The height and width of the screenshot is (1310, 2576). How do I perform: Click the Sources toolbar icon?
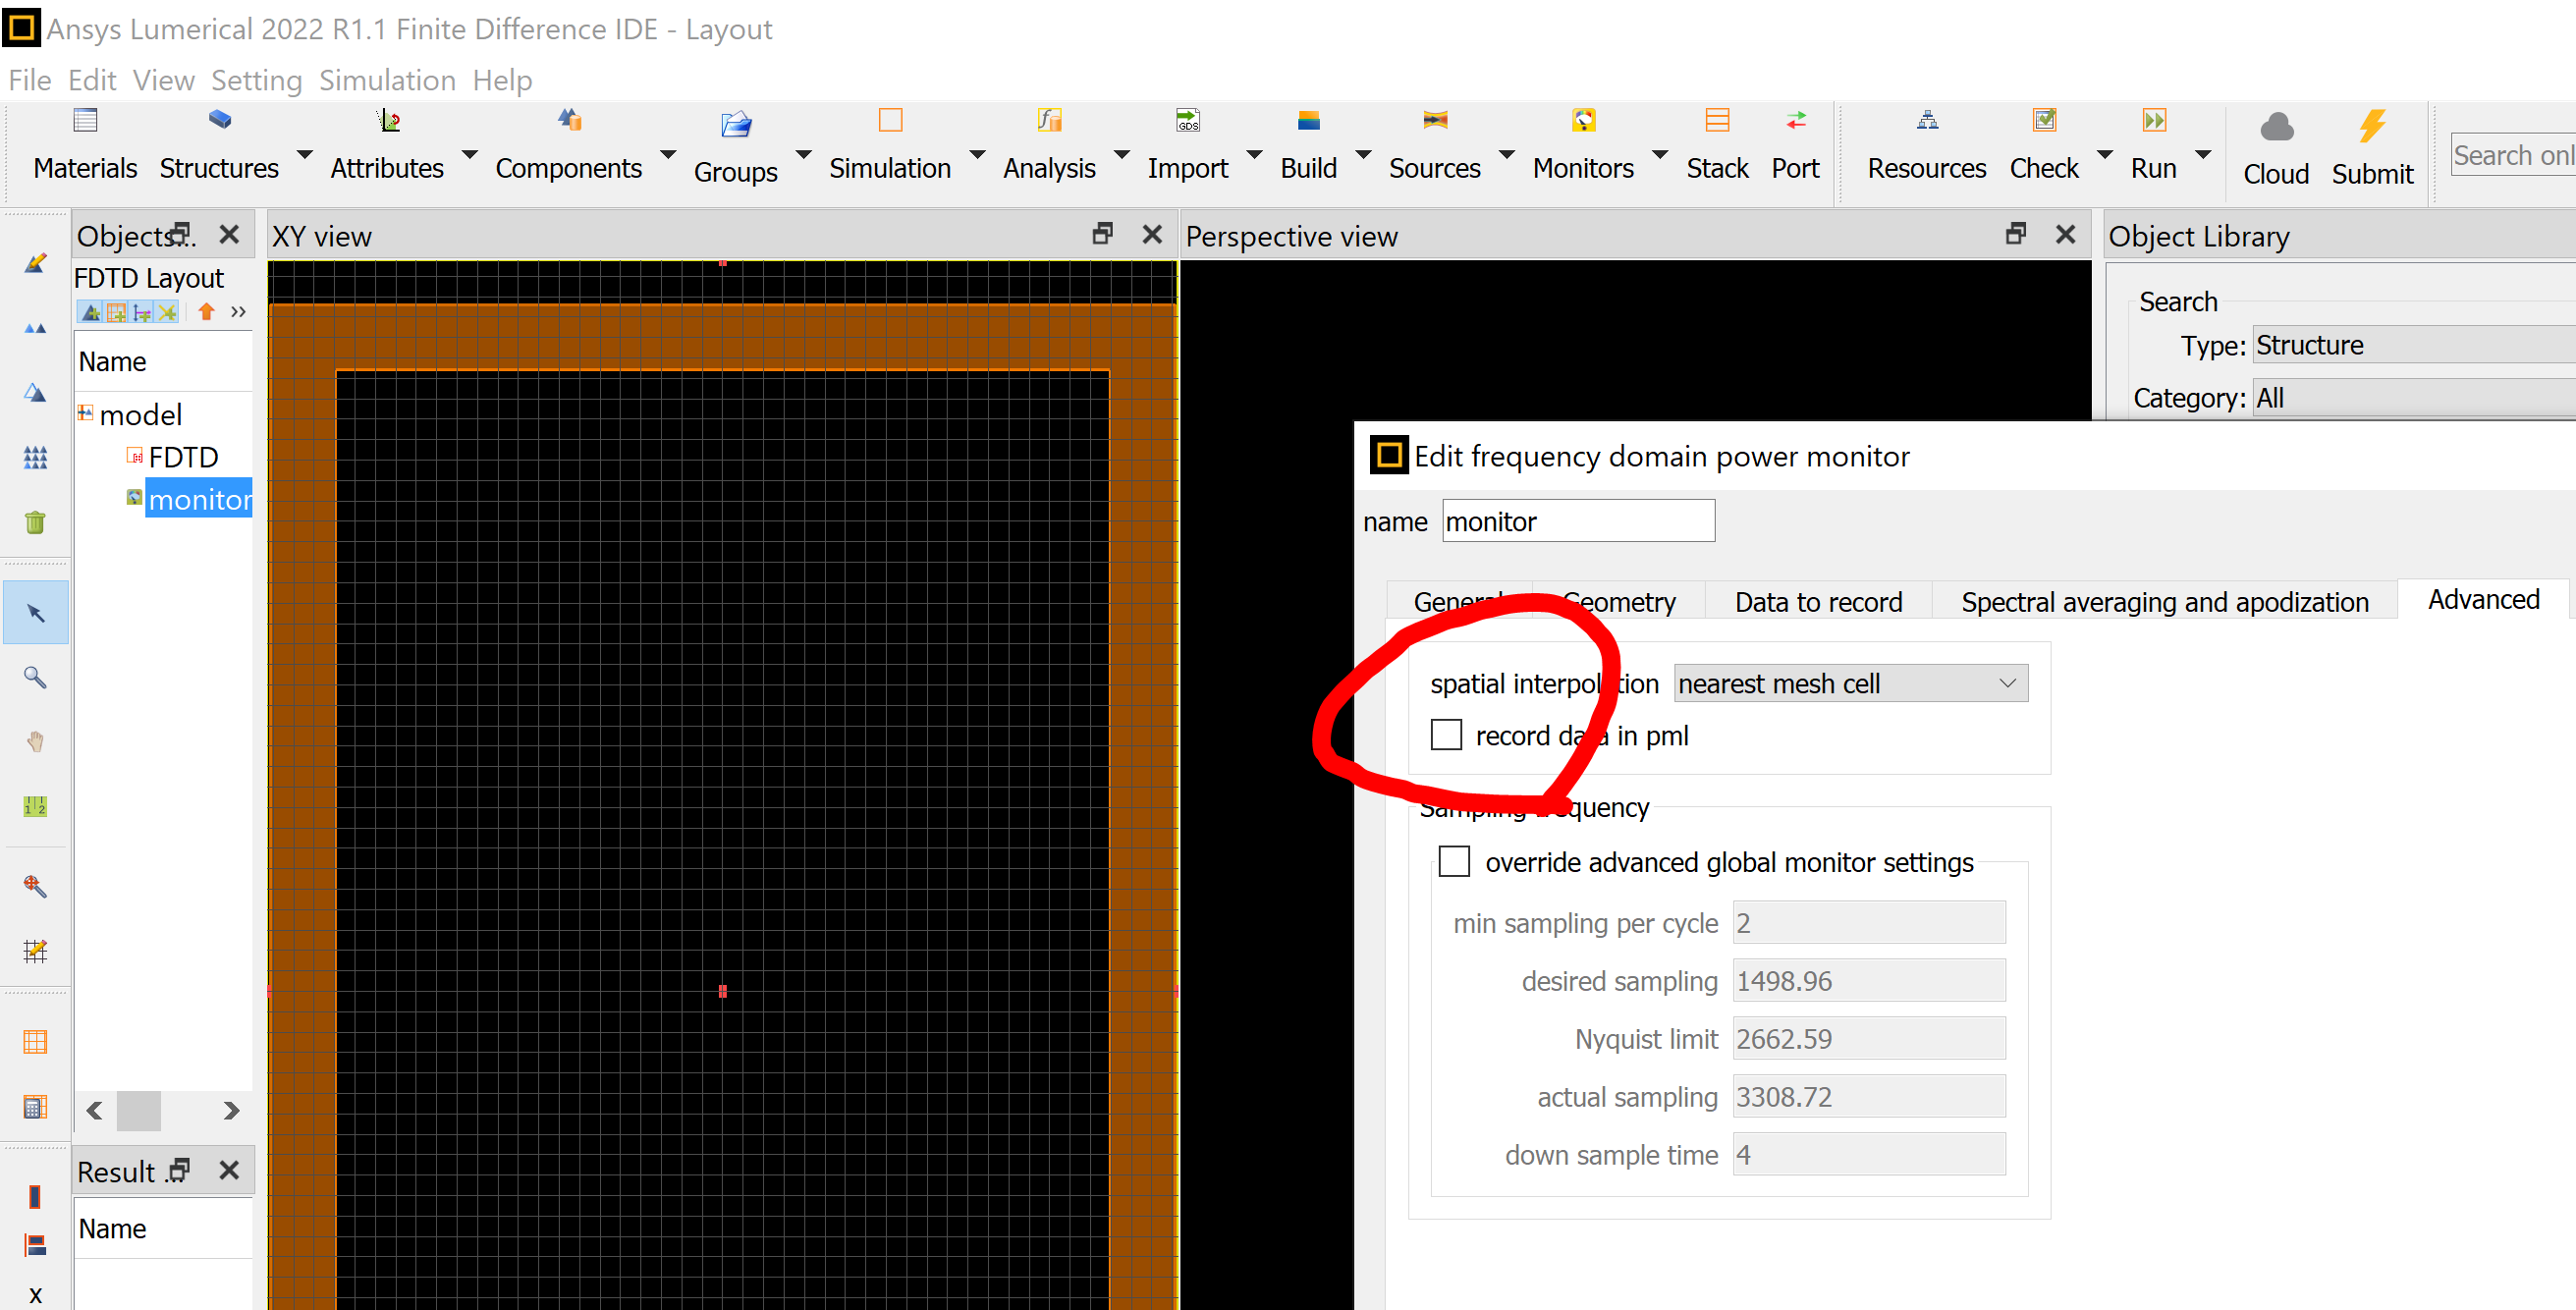[x=1434, y=122]
